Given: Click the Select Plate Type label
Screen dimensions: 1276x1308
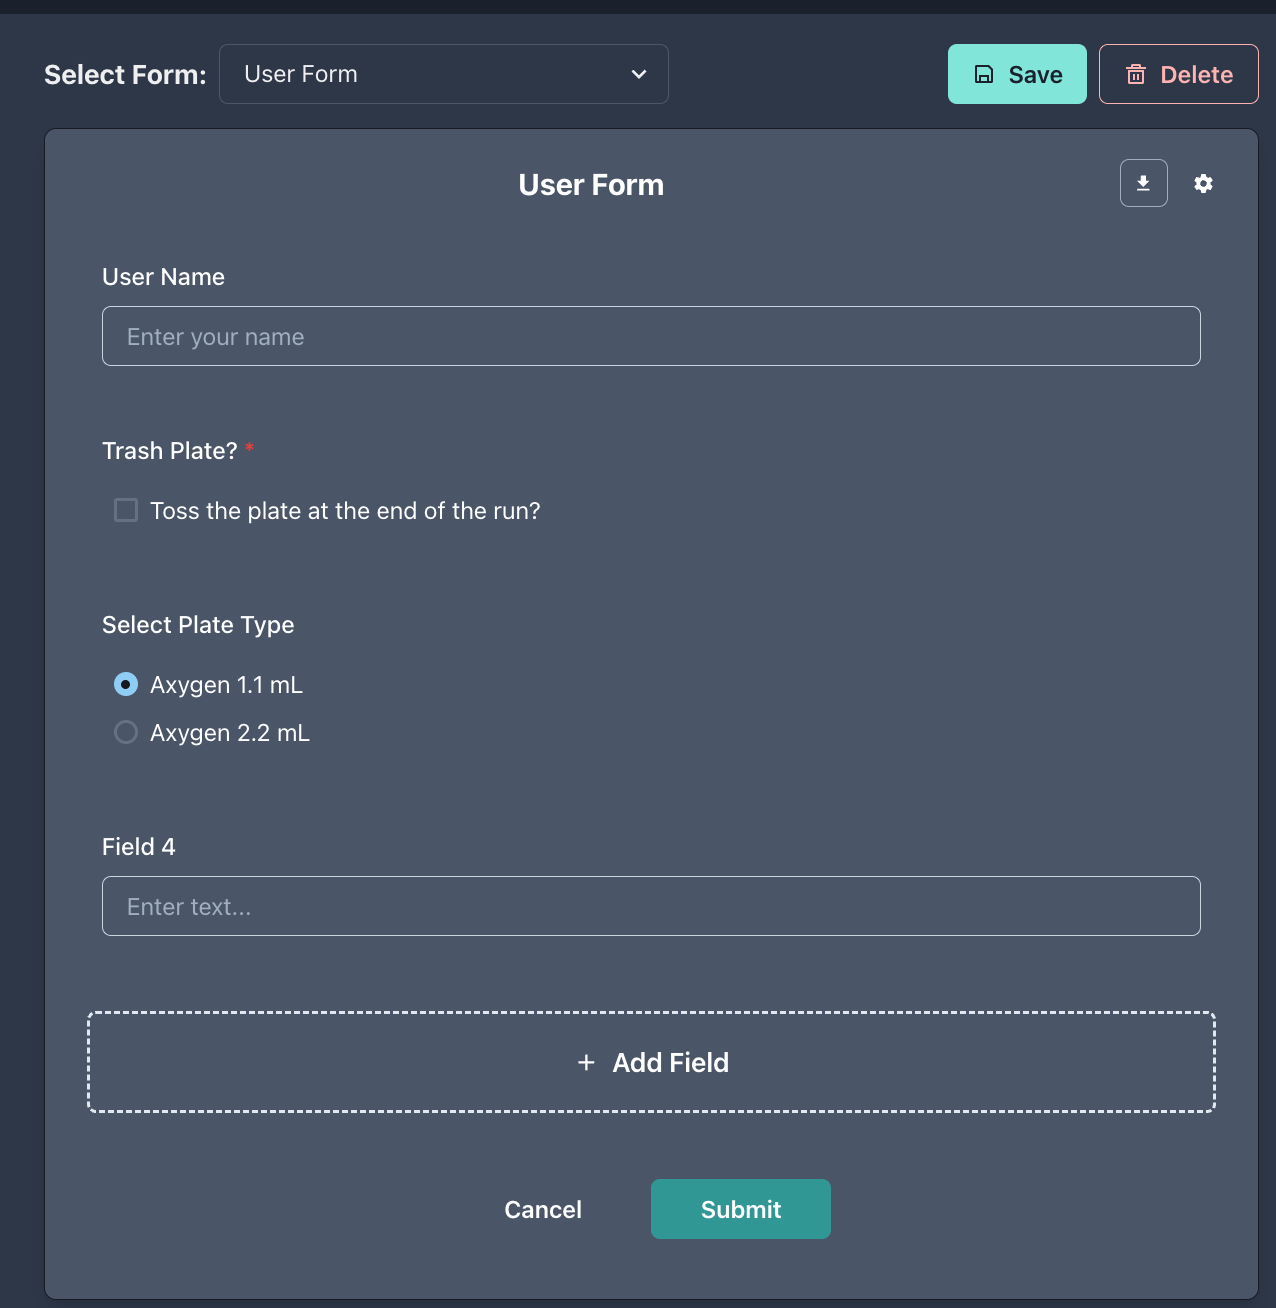Looking at the screenshot, I should point(198,625).
